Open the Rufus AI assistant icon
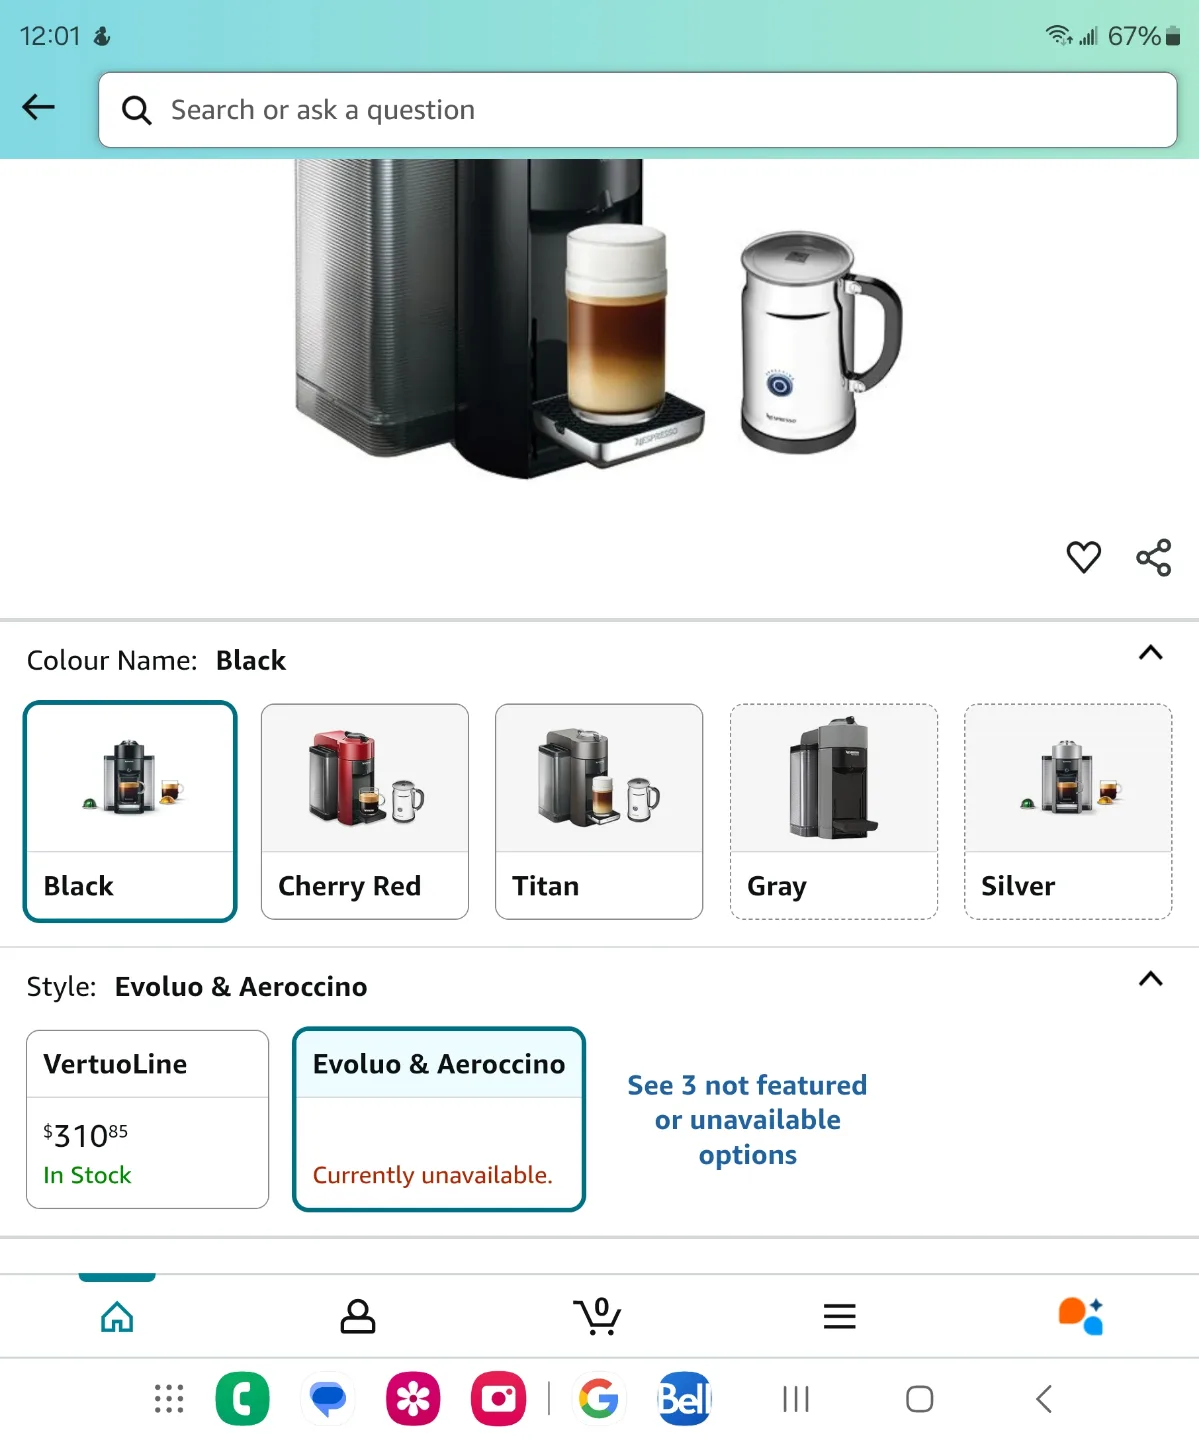 (1081, 1316)
